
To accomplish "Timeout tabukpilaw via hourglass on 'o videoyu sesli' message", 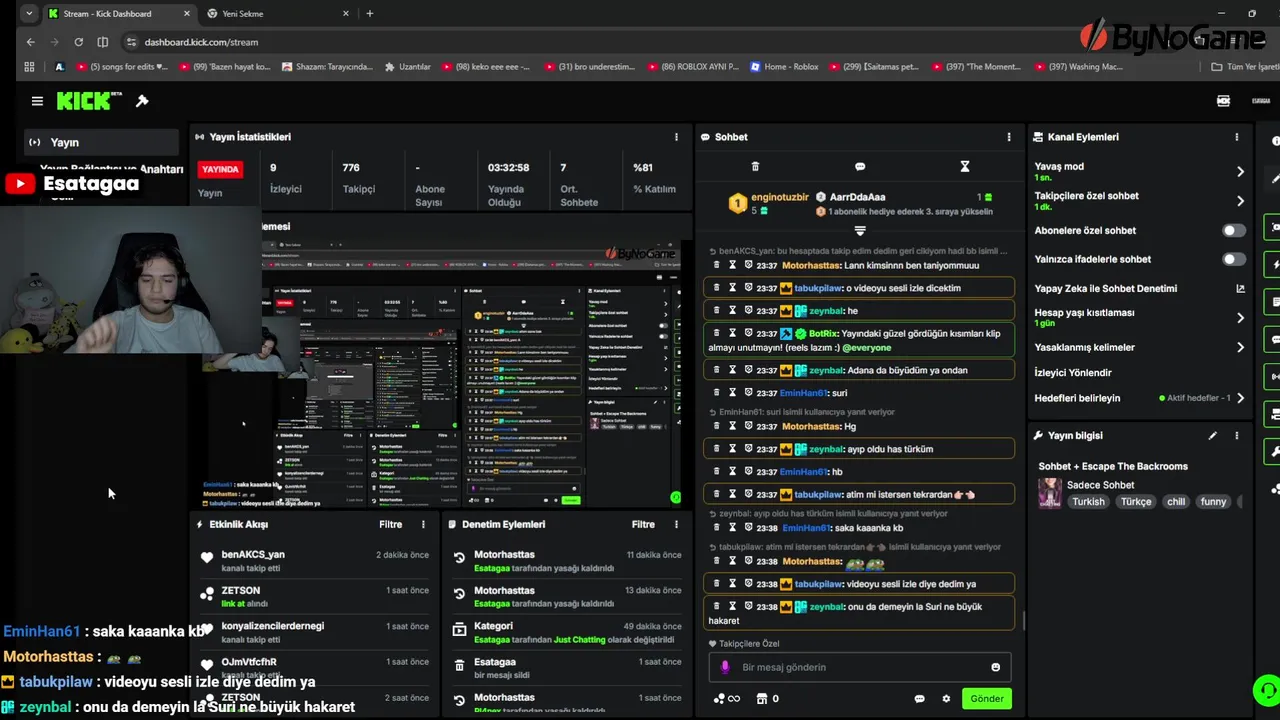I will pos(732,287).
